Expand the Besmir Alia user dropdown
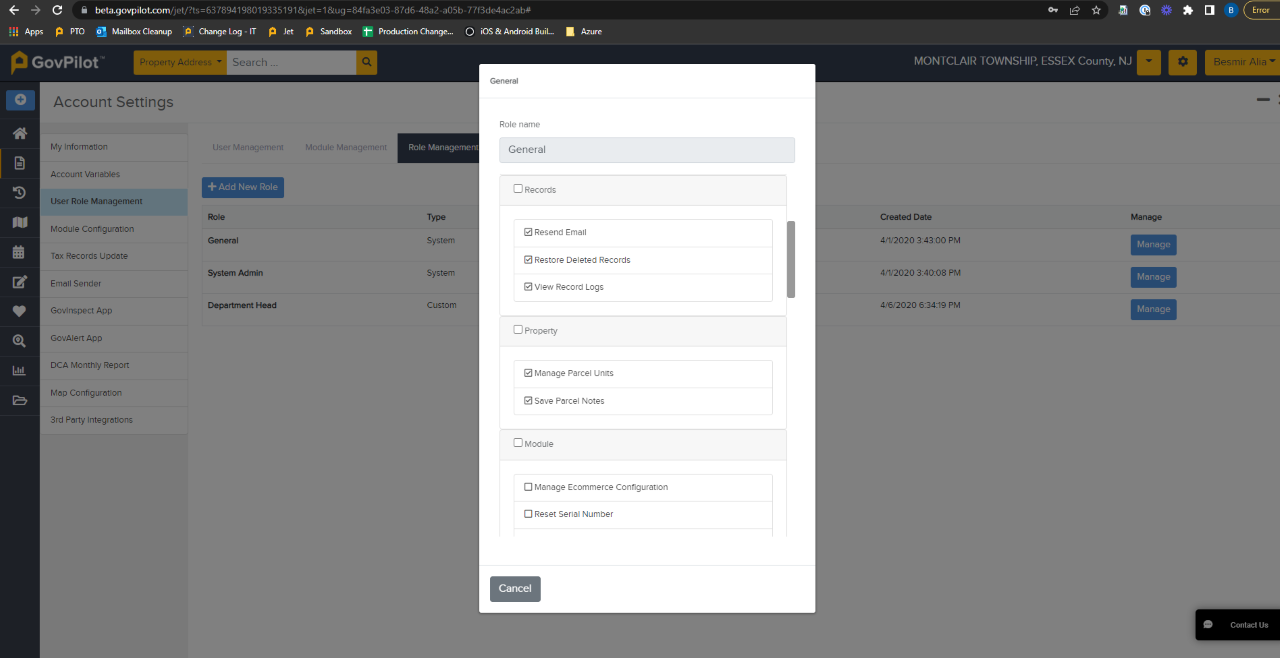Image resolution: width=1280 pixels, height=658 pixels. (x=1241, y=62)
